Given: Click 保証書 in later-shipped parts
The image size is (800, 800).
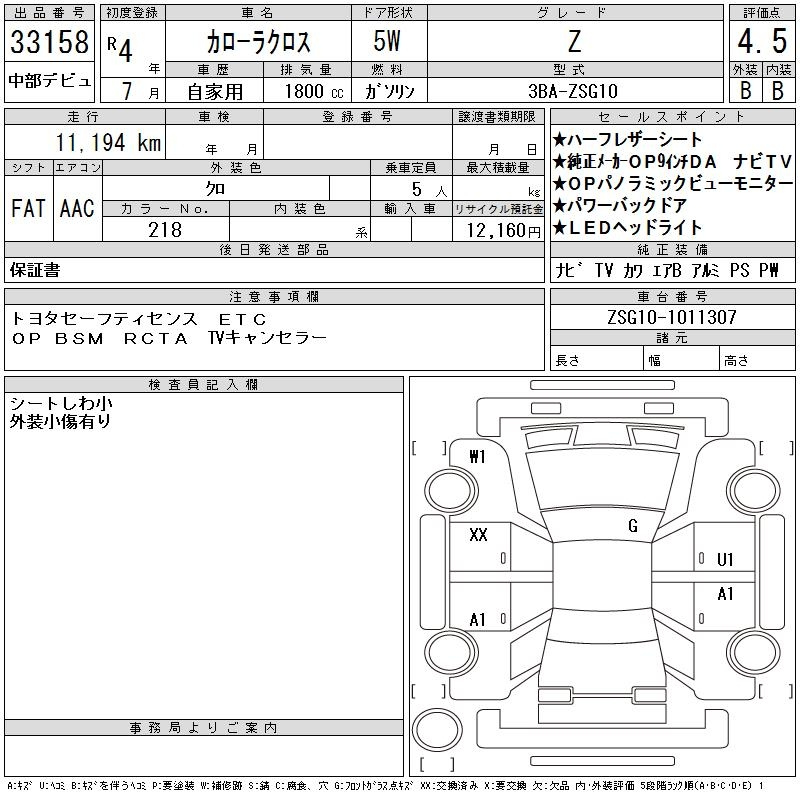Looking at the screenshot, I should [x=35, y=270].
